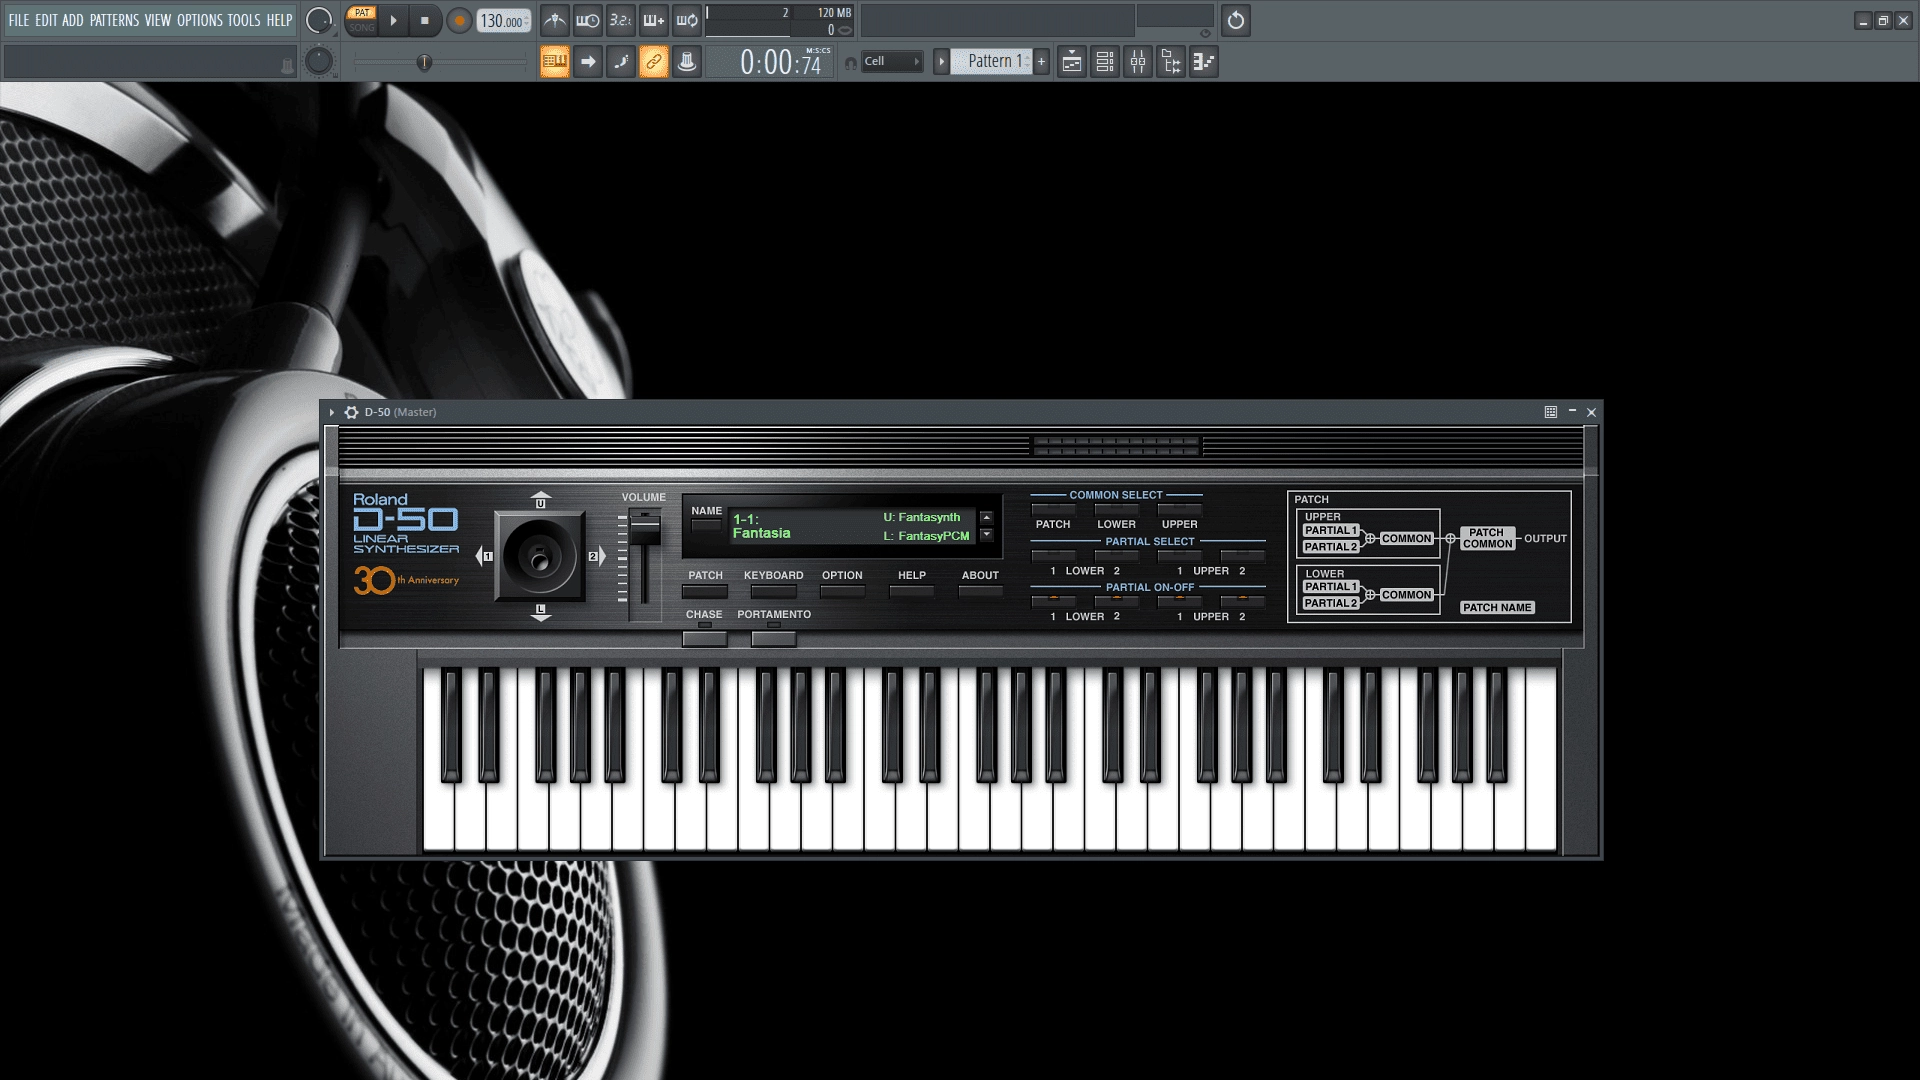Screen dimensions: 1920x1080
Task: Click the patch down arrow beside display
Action: [986, 534]
